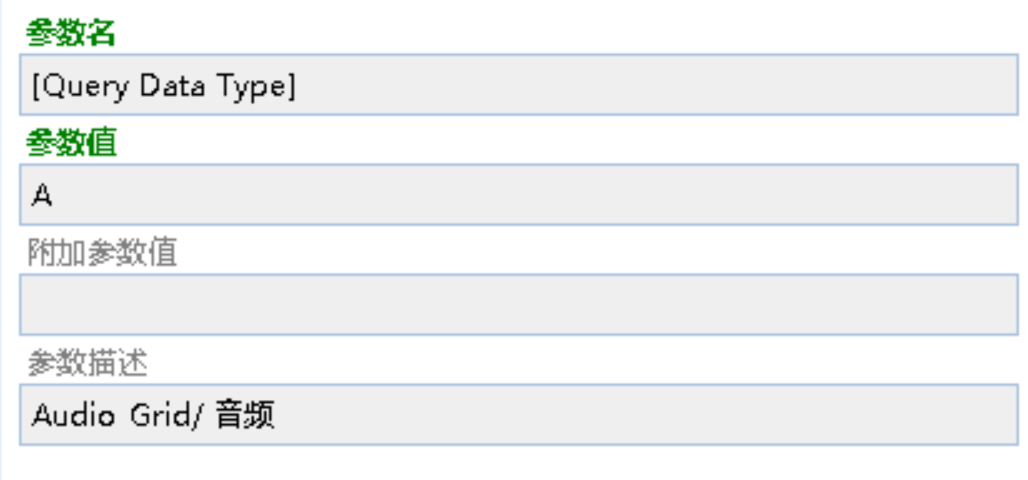Click the 参数名 input field
The image size is (1028, 480).
(x=519, y=85)
